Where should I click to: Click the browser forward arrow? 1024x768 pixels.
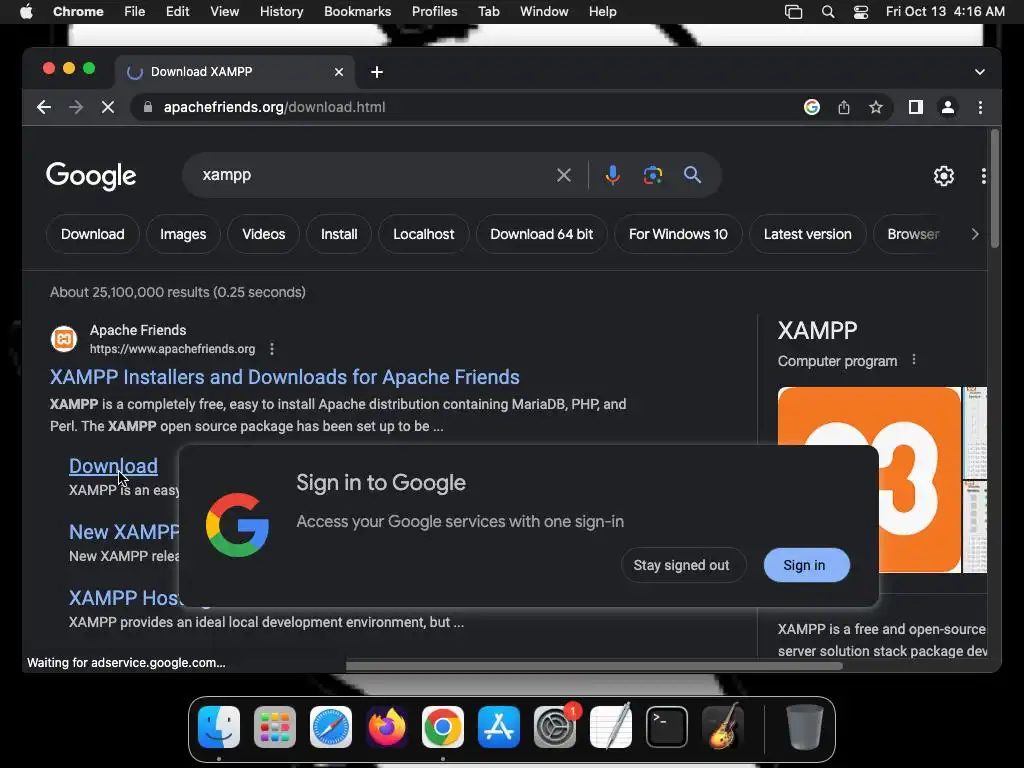pos(76,107)
